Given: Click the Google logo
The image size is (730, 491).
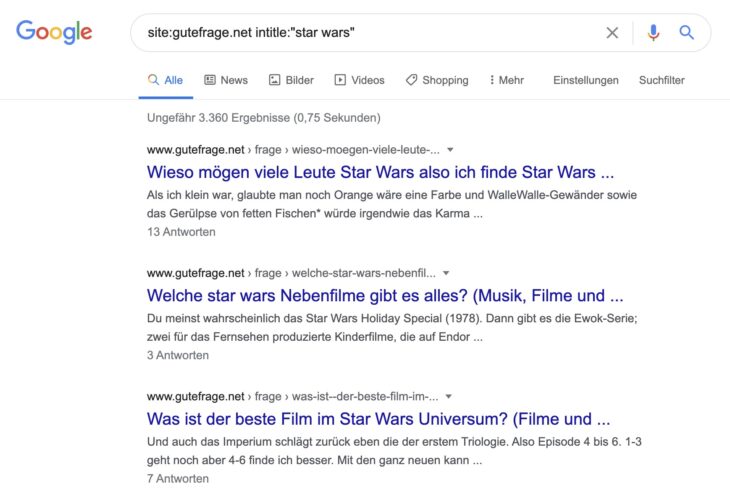Looking at the screenshot, I should [54, 32].
